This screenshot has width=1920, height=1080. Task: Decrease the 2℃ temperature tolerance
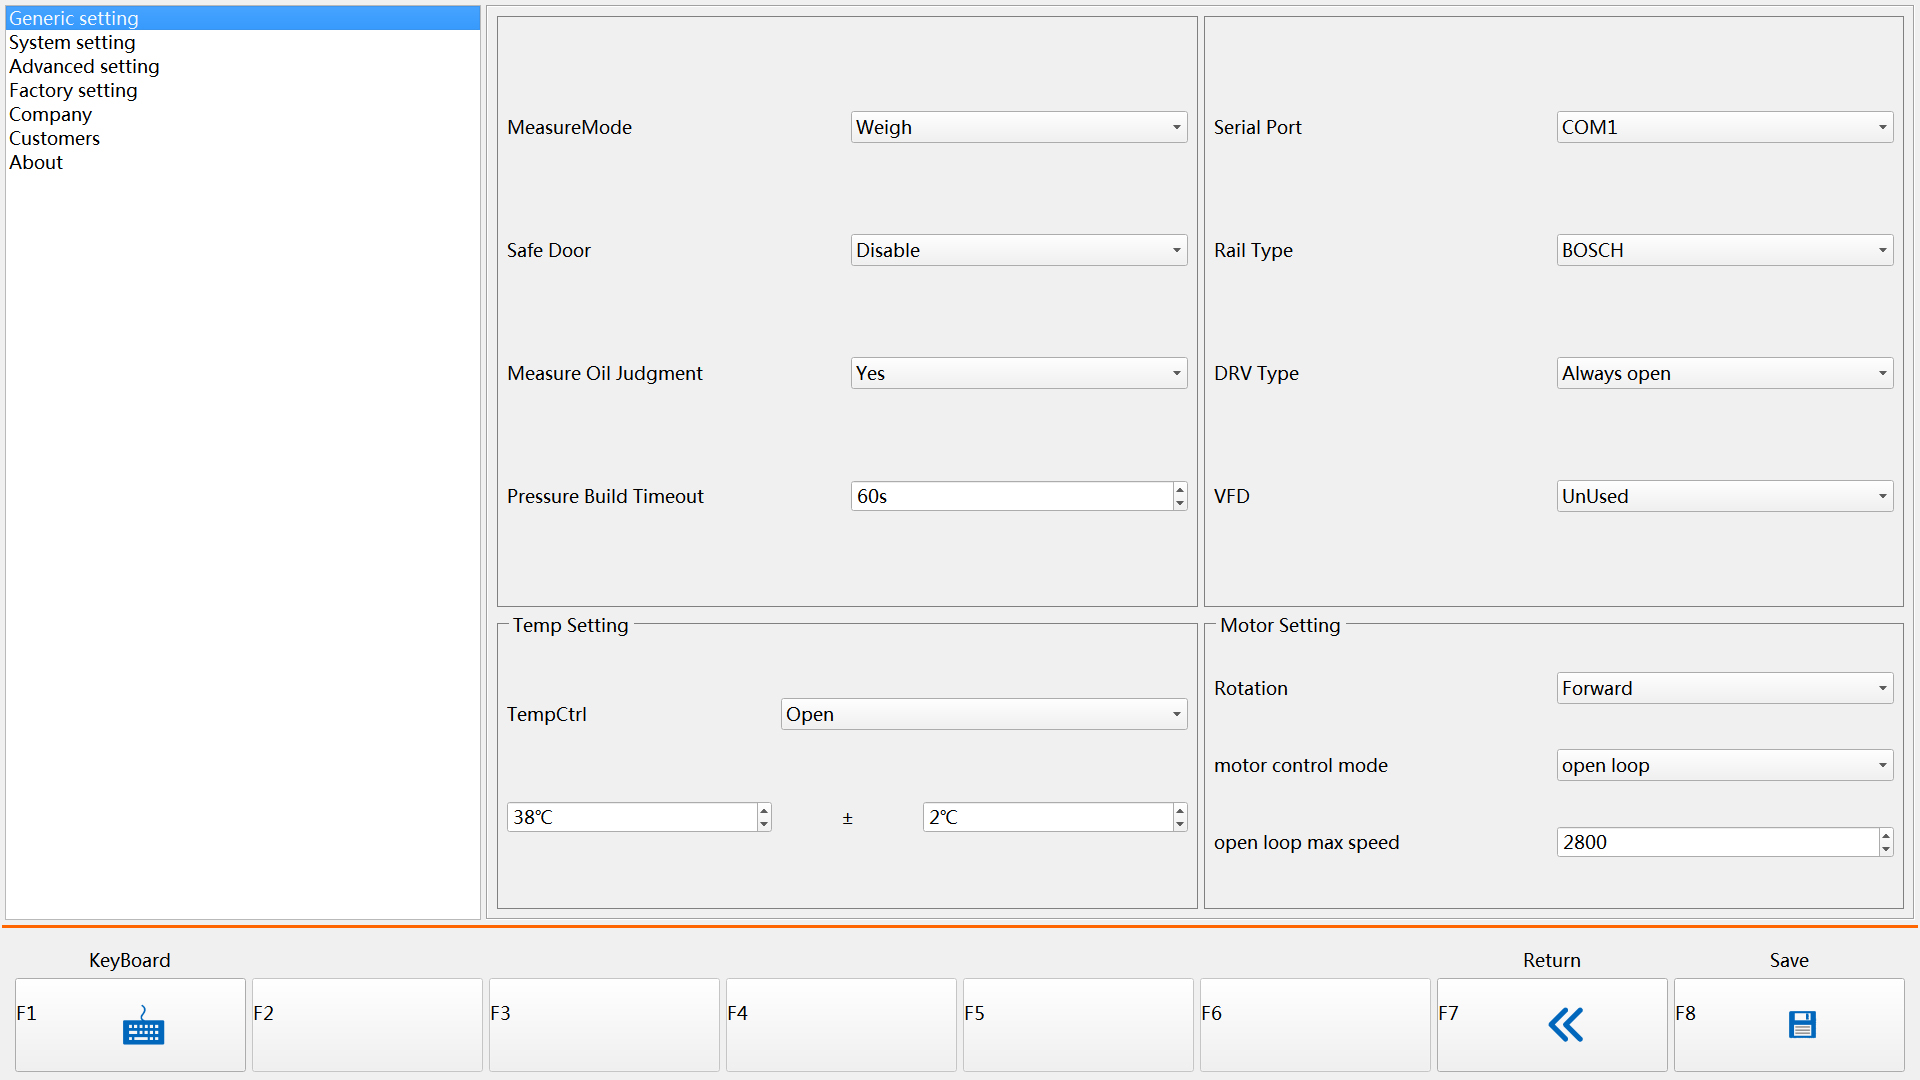[1180, 824]
